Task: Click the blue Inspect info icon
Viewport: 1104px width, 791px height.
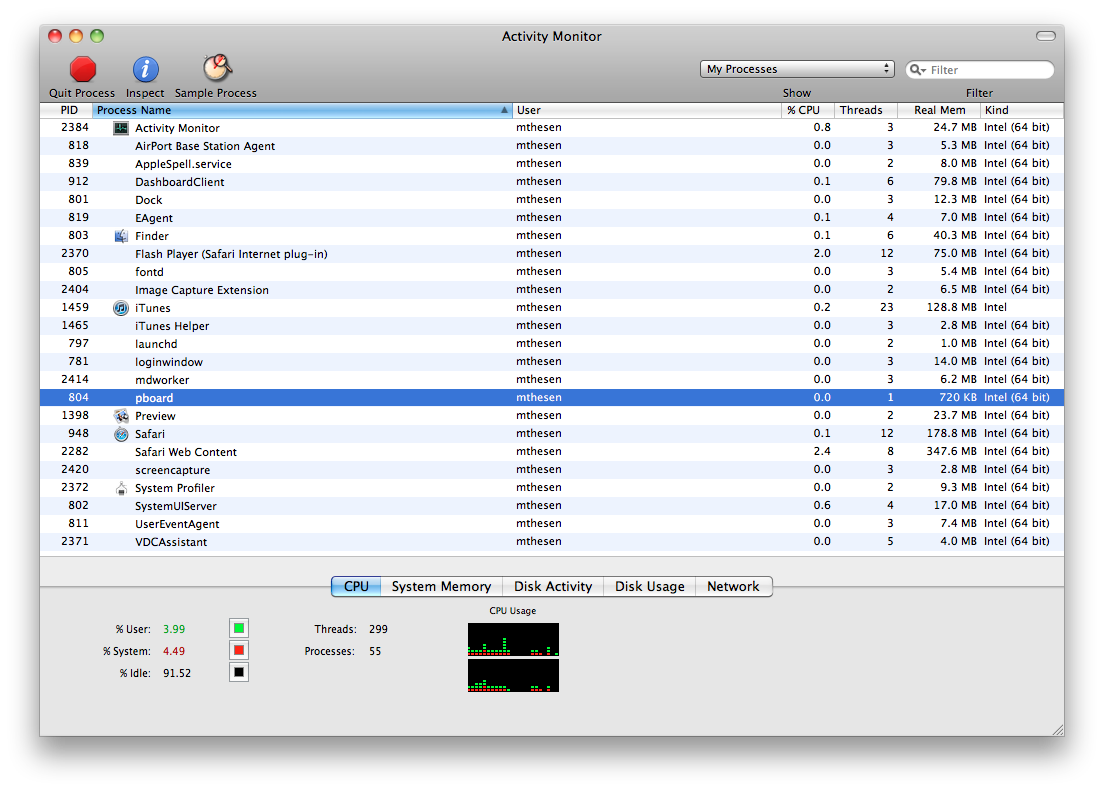Action: tap(145, 69)
